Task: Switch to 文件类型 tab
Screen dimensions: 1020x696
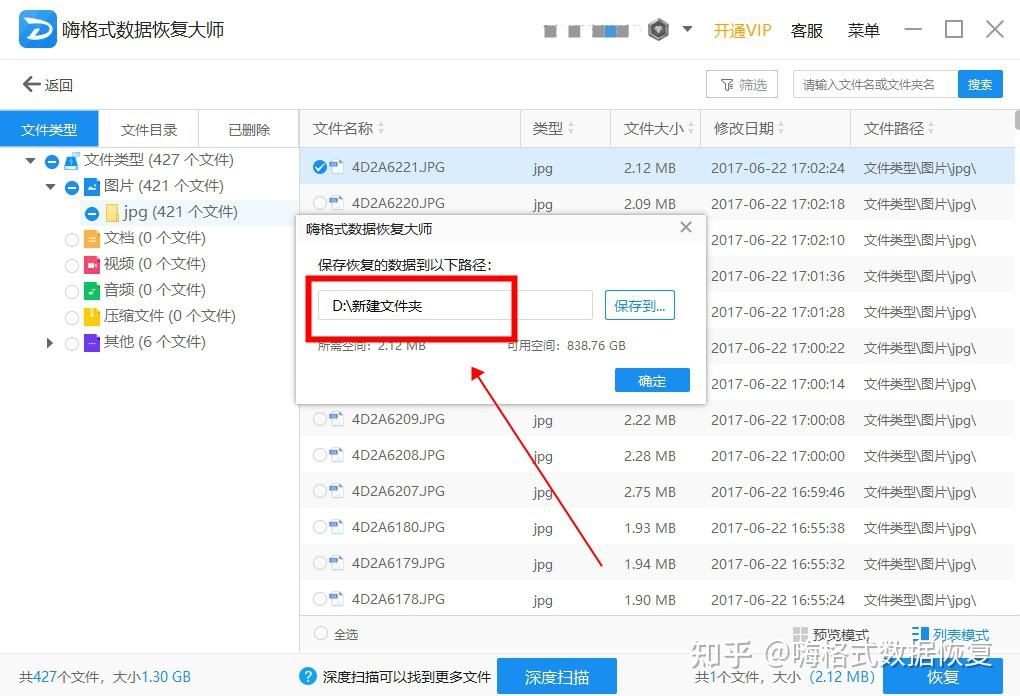Action: (49, 129)
